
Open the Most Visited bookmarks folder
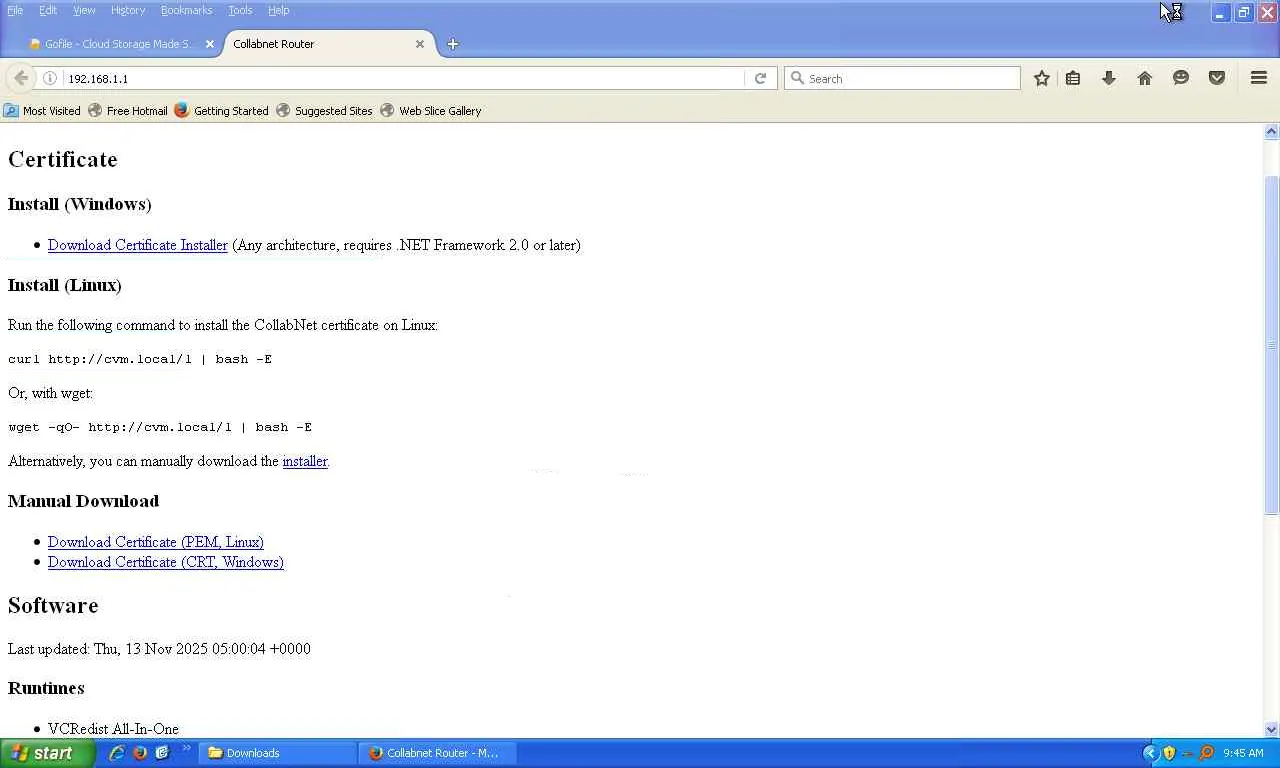42,111
